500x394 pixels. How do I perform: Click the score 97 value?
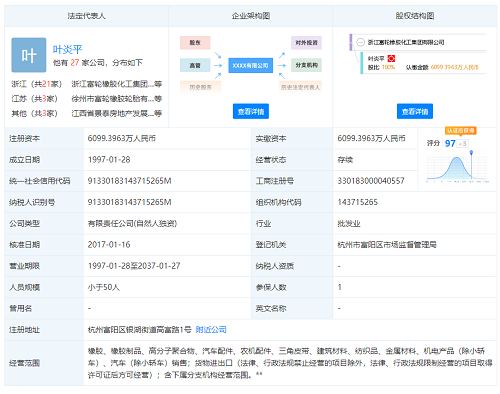(450, 143)
